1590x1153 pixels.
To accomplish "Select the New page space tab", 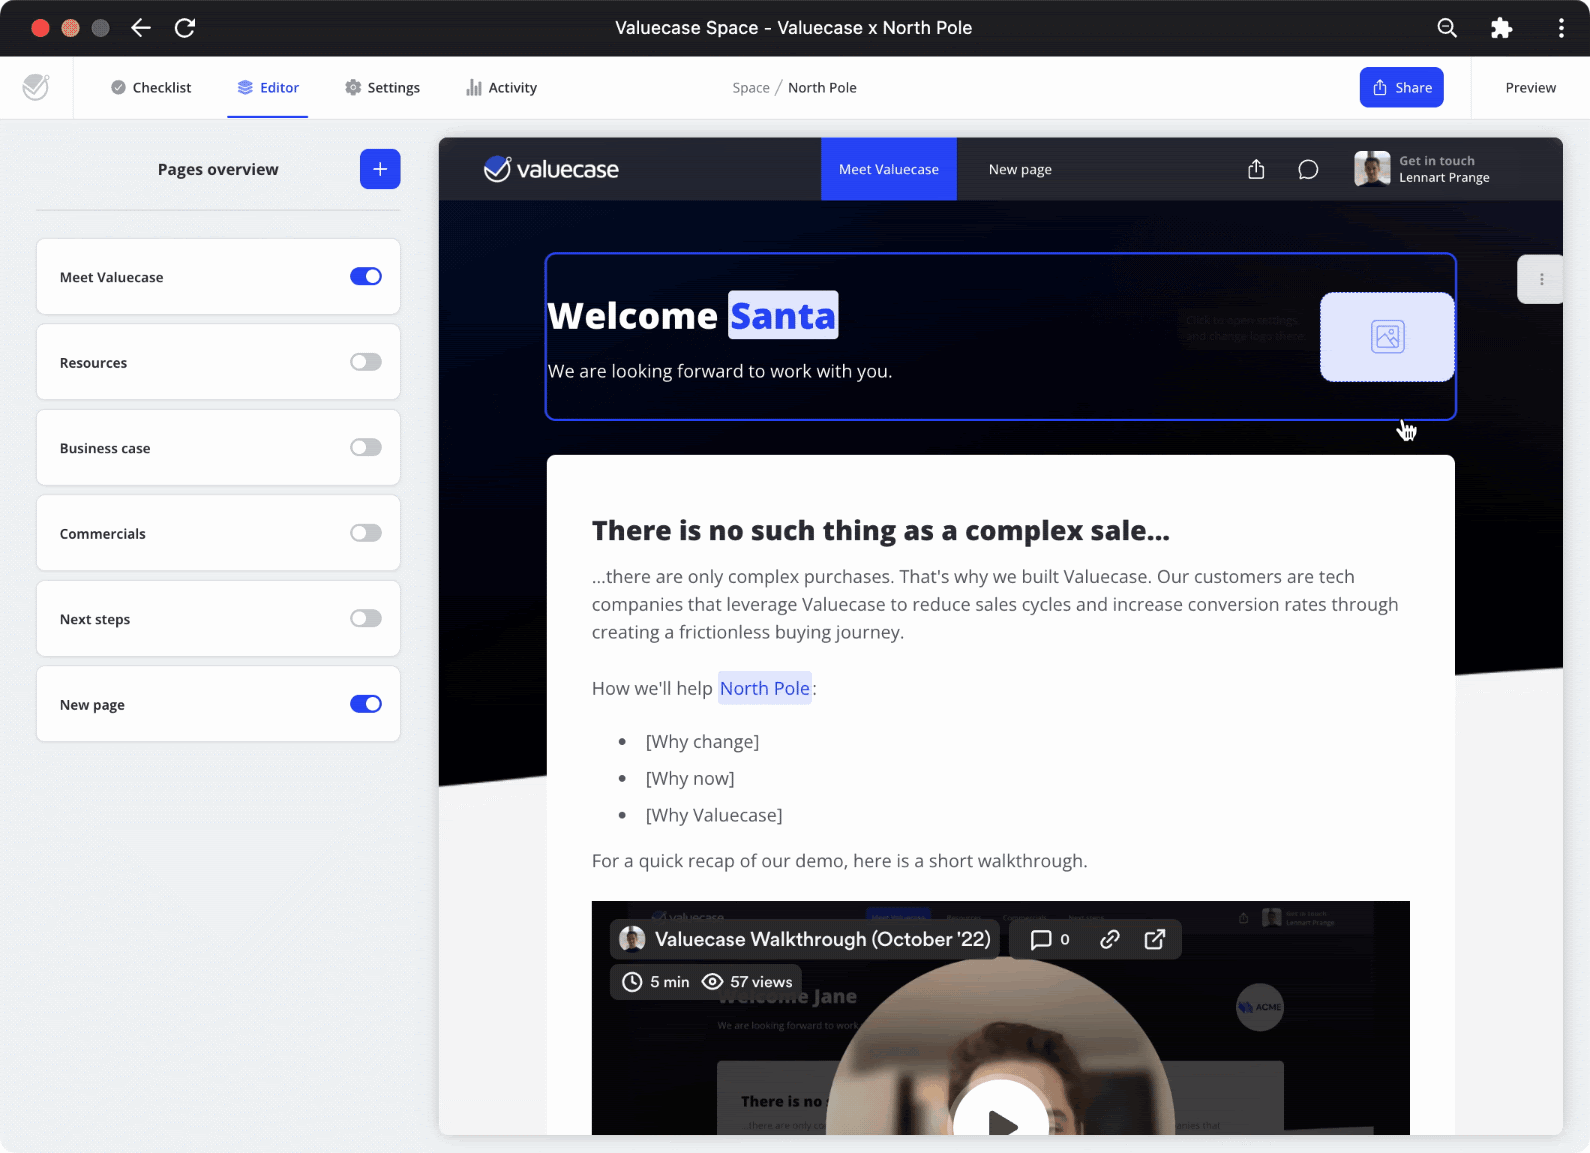I will (1020, 169).
